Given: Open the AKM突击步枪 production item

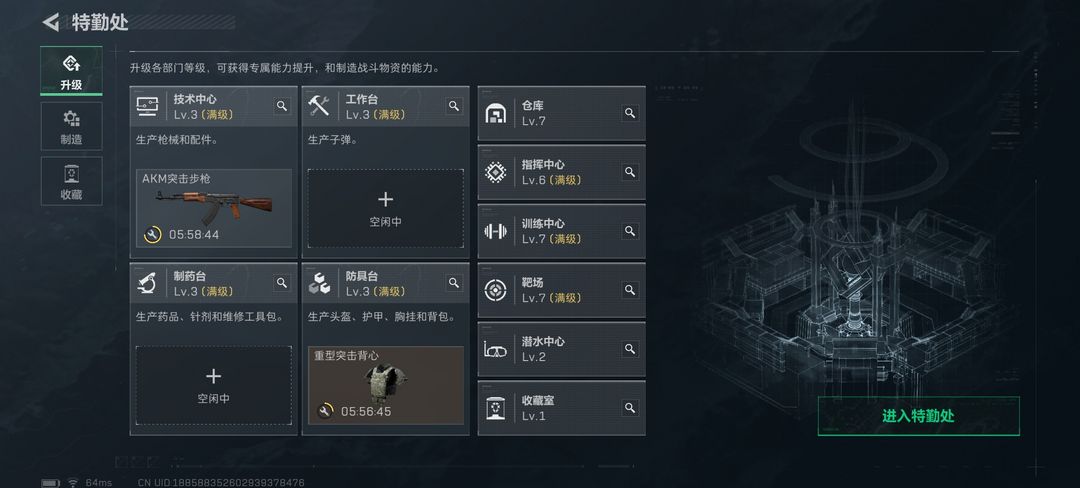Looking at the screenshot, I should coord(214,209).
